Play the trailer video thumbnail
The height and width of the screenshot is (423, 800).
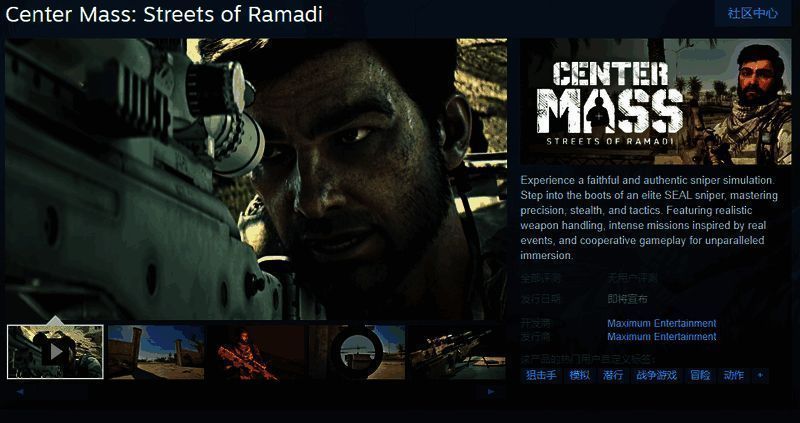(x=55, y=352)
